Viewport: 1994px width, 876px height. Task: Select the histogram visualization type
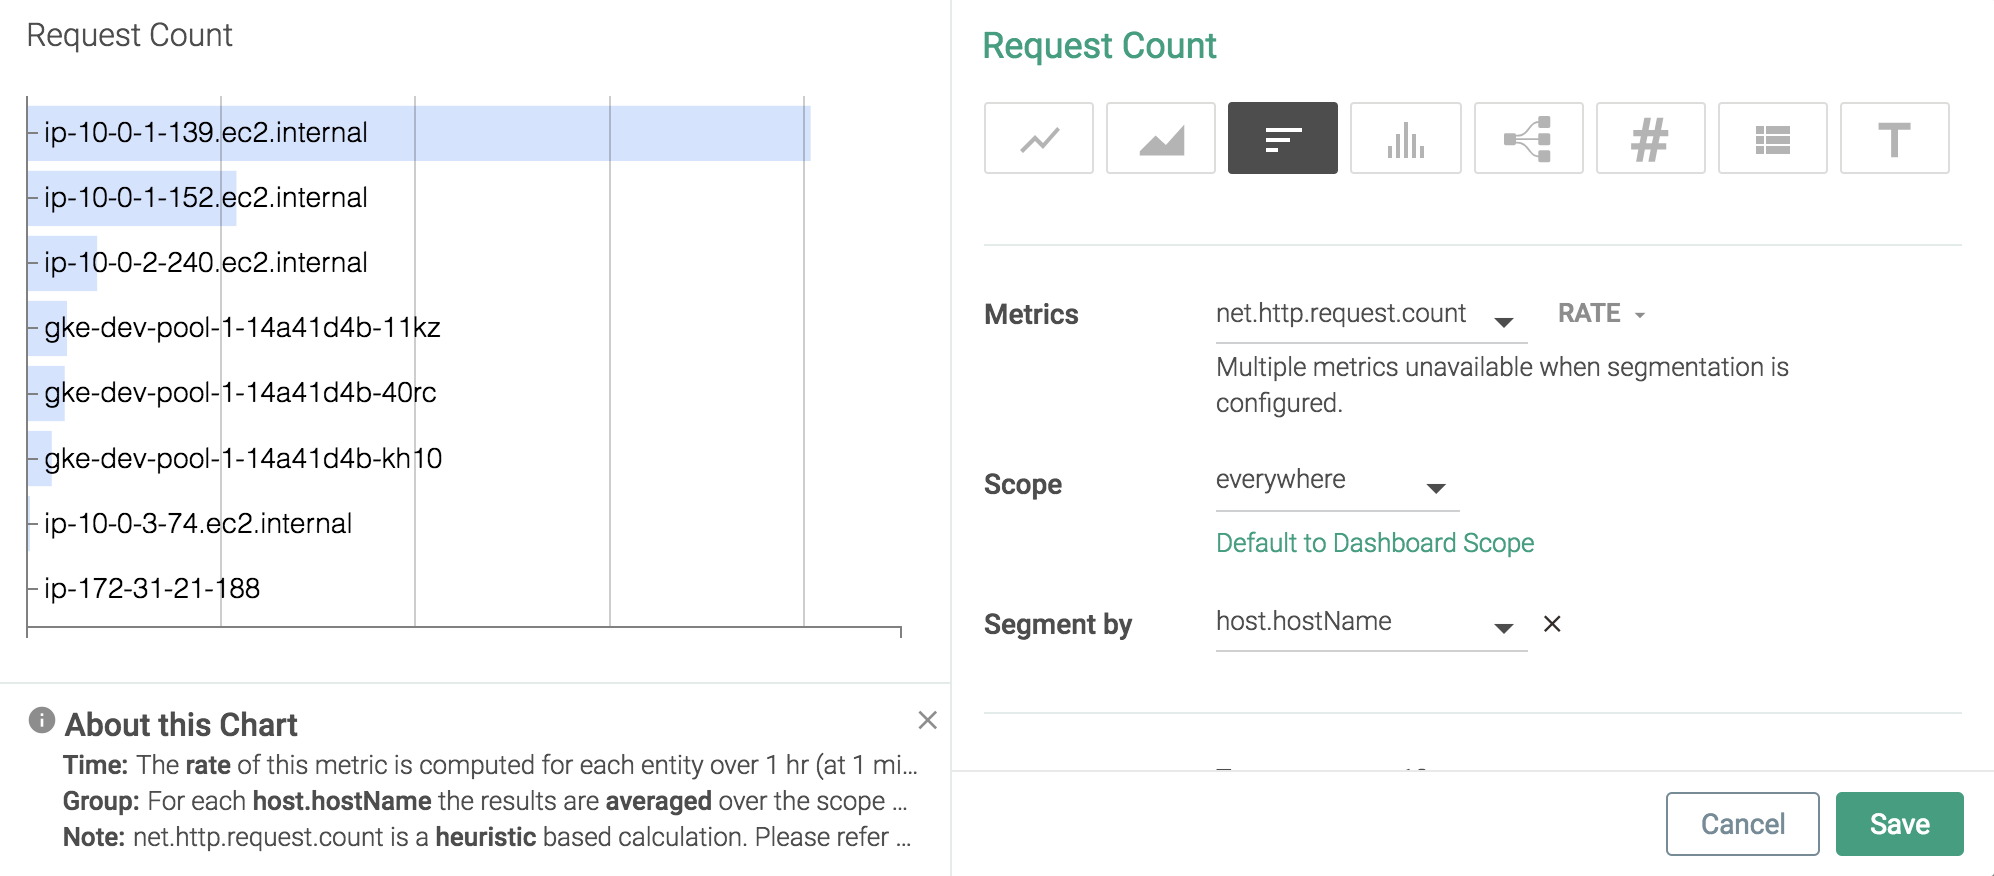point(1405,138)
